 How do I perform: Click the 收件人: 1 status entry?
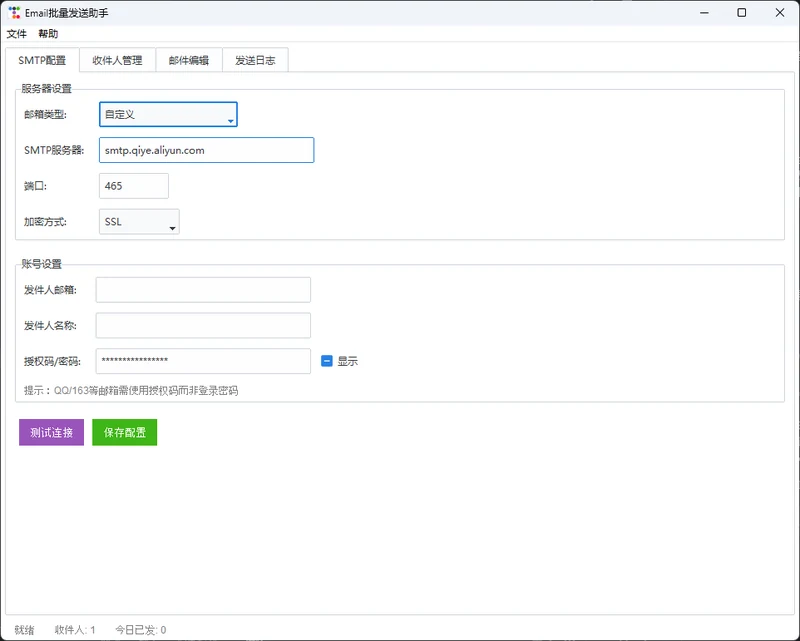tap(75, 630)
